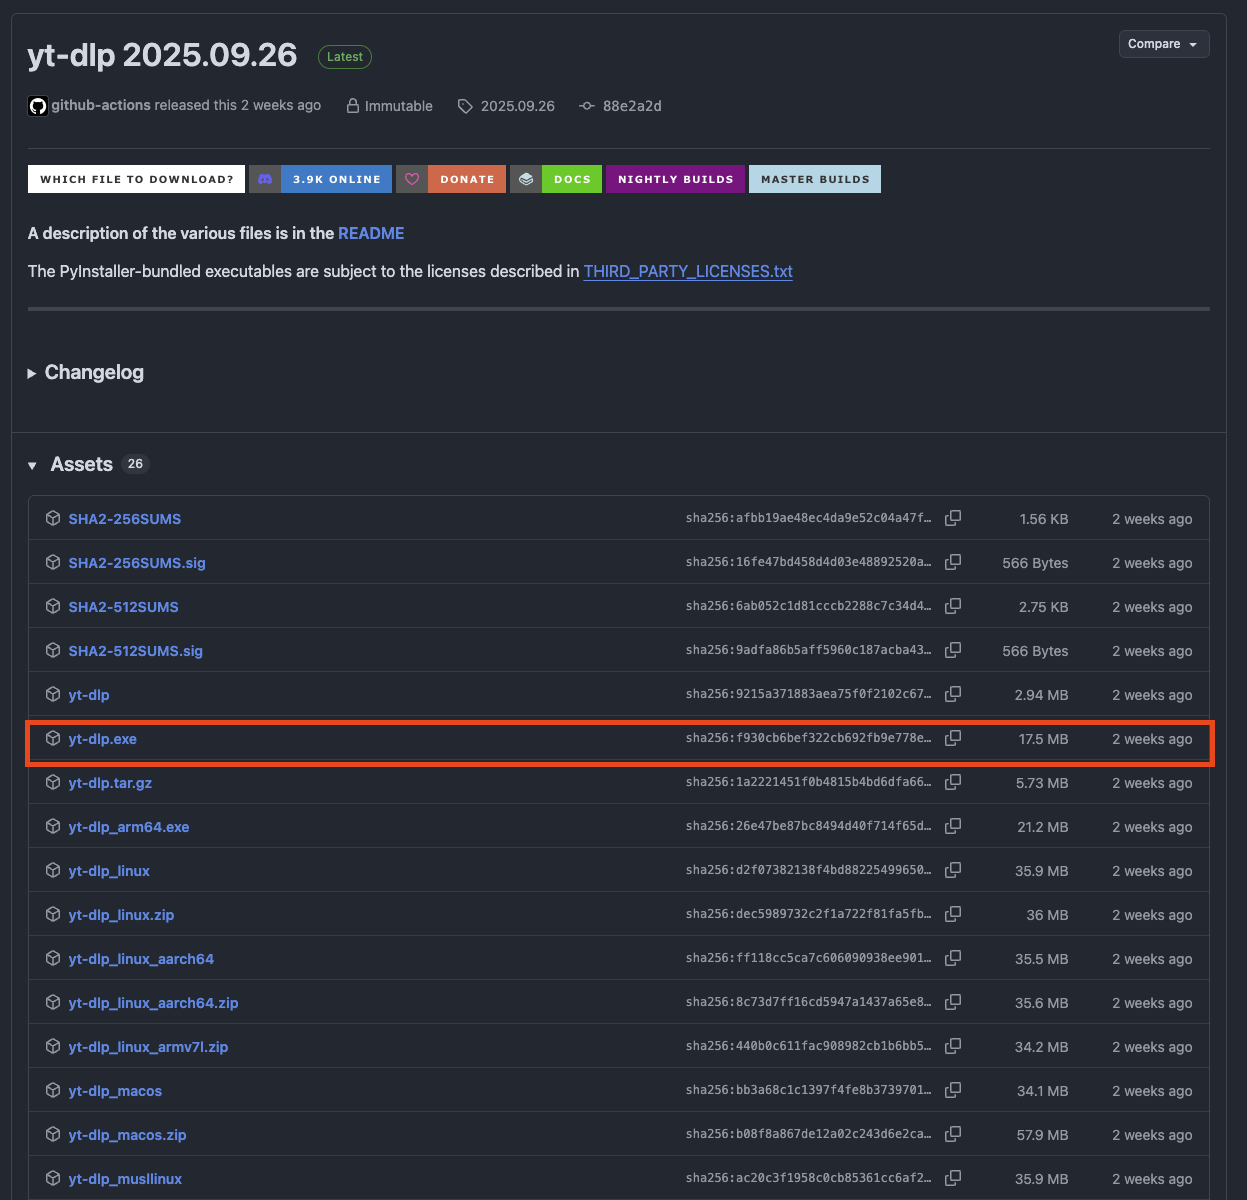Copy SHA256 hash for yt-dlp_linux.zip
Viewport: 1247px width, 1200px height.
coord(953,914)
